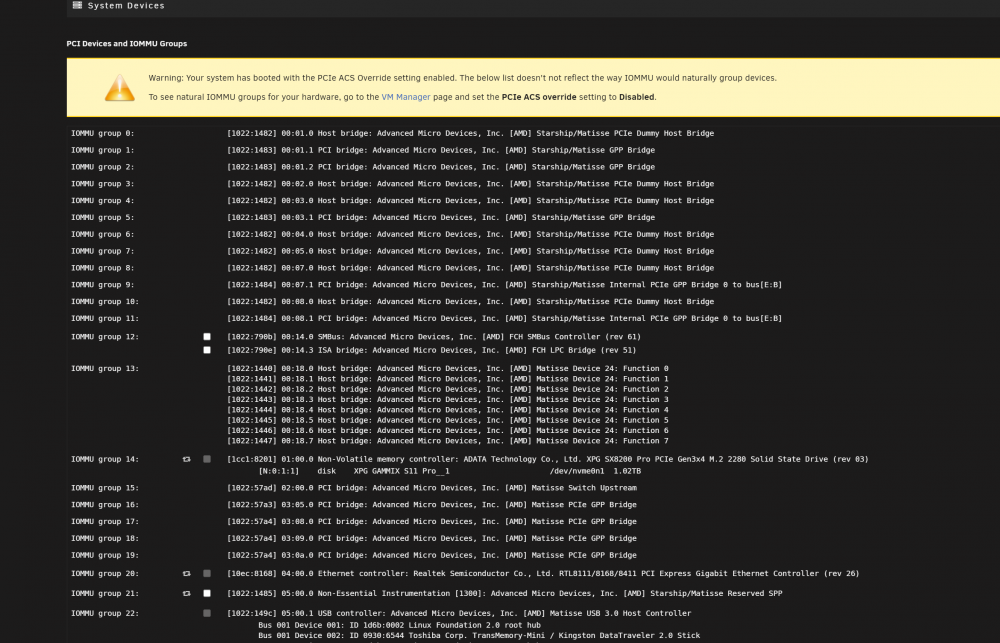The height and width of the screenshot is (643, 1000).
Task: Click the IOMMU group 0 label
Action: pos(103,133)
